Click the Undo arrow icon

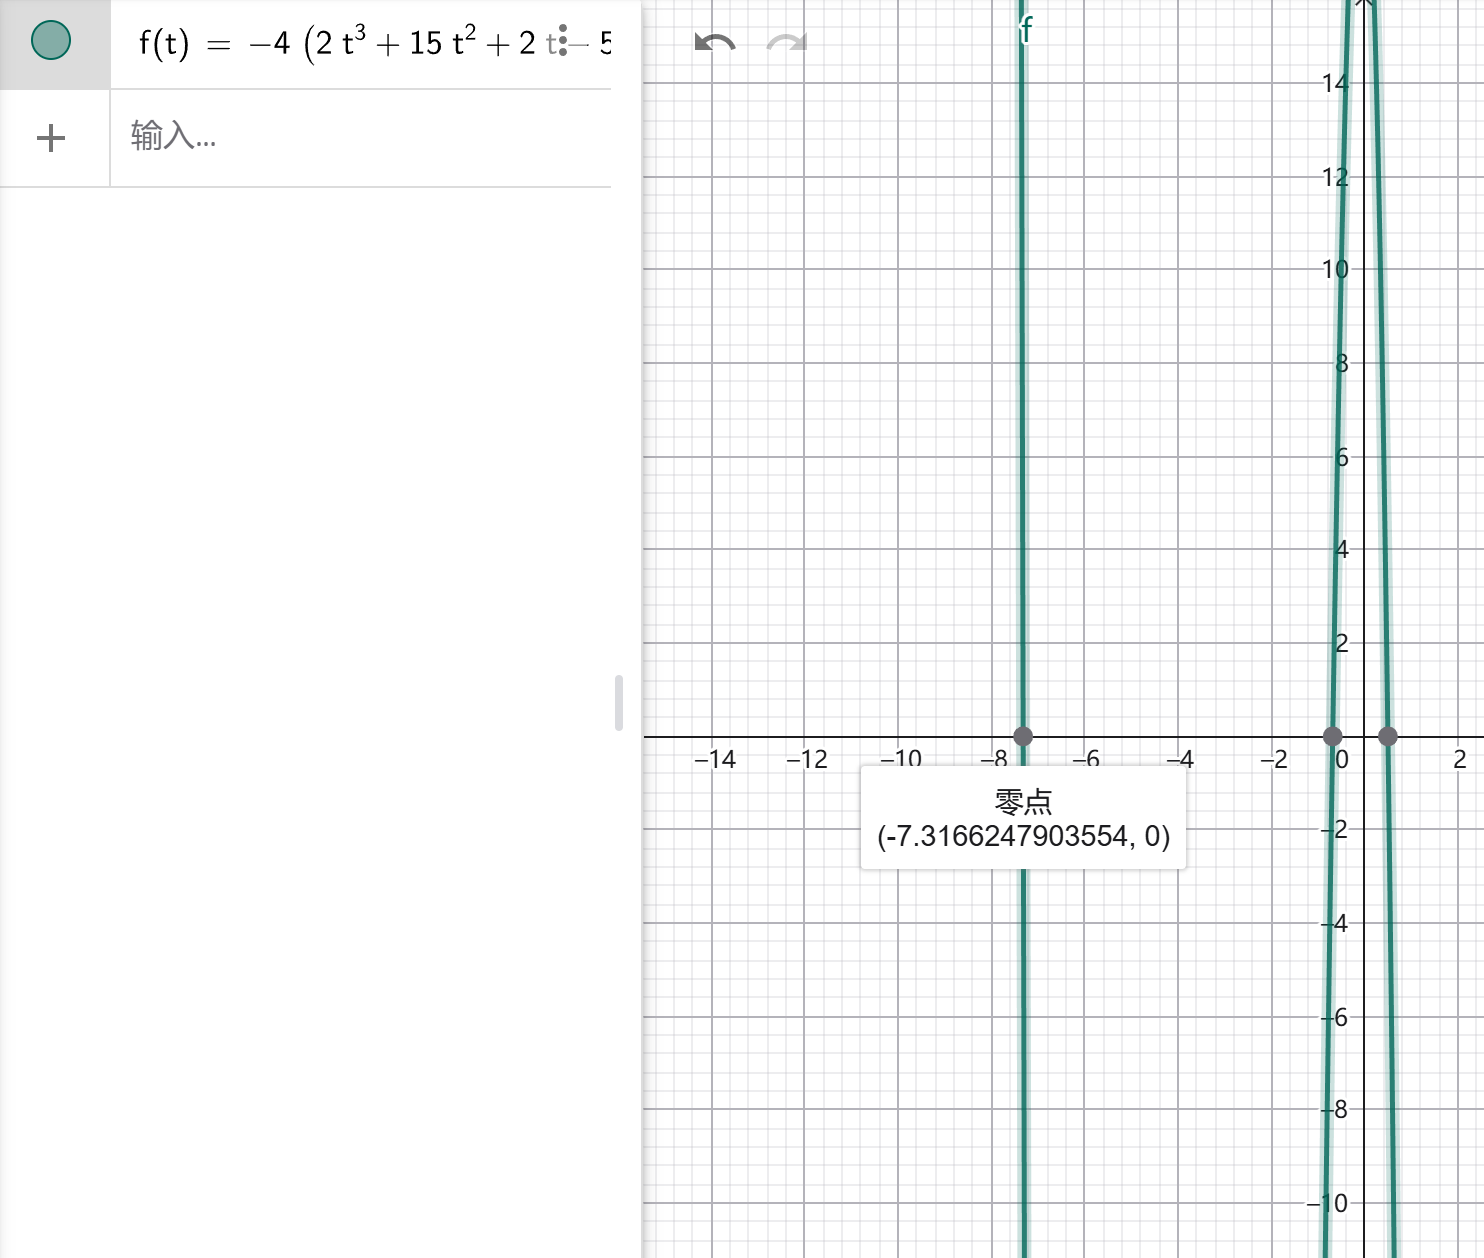pyautogui.click(x=715, y=43)
